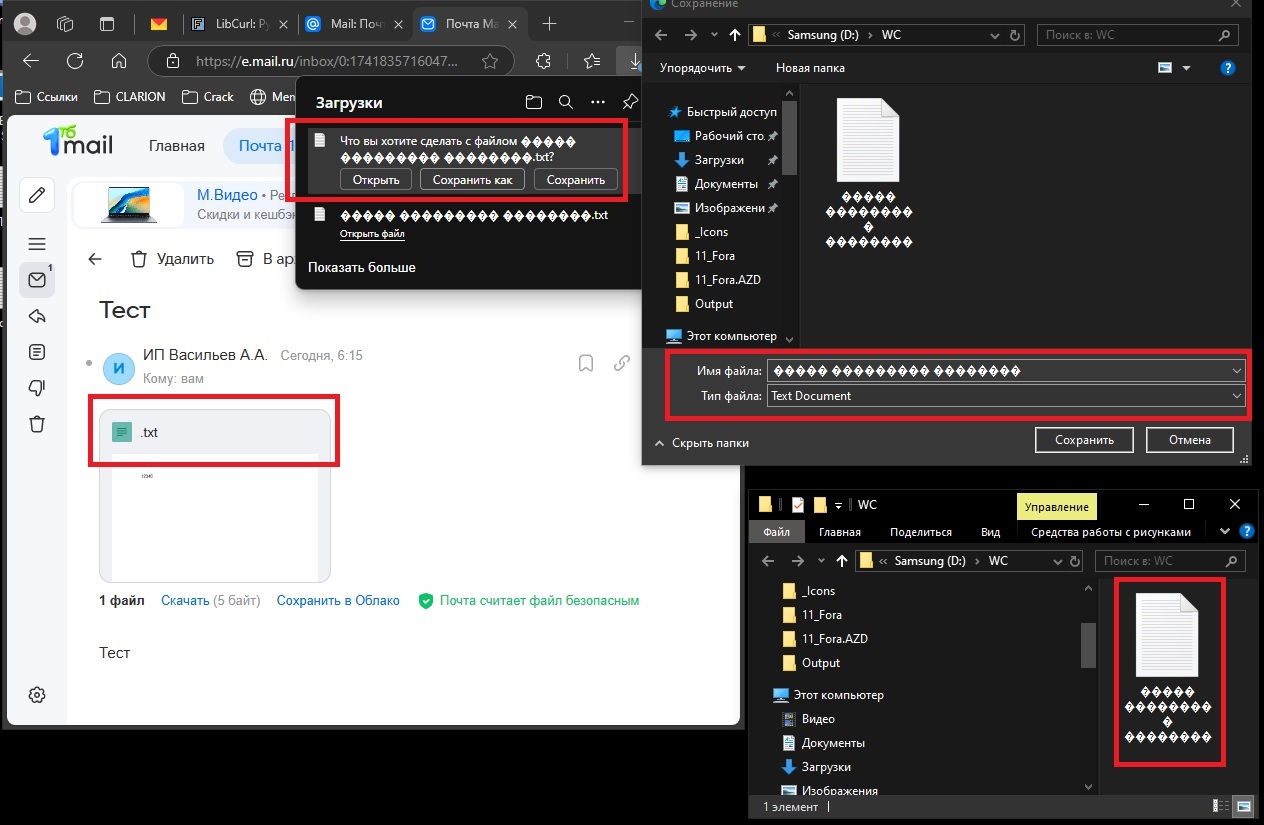The width and height of the screenshot is (1264, 825).
Task: Switch to the Поделиться ribbon tab
Action: click(x=920, y=532)
